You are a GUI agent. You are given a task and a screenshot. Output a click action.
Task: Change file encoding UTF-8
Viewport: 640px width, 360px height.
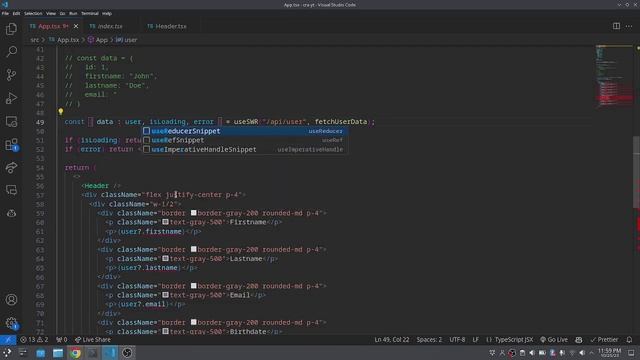457,340
